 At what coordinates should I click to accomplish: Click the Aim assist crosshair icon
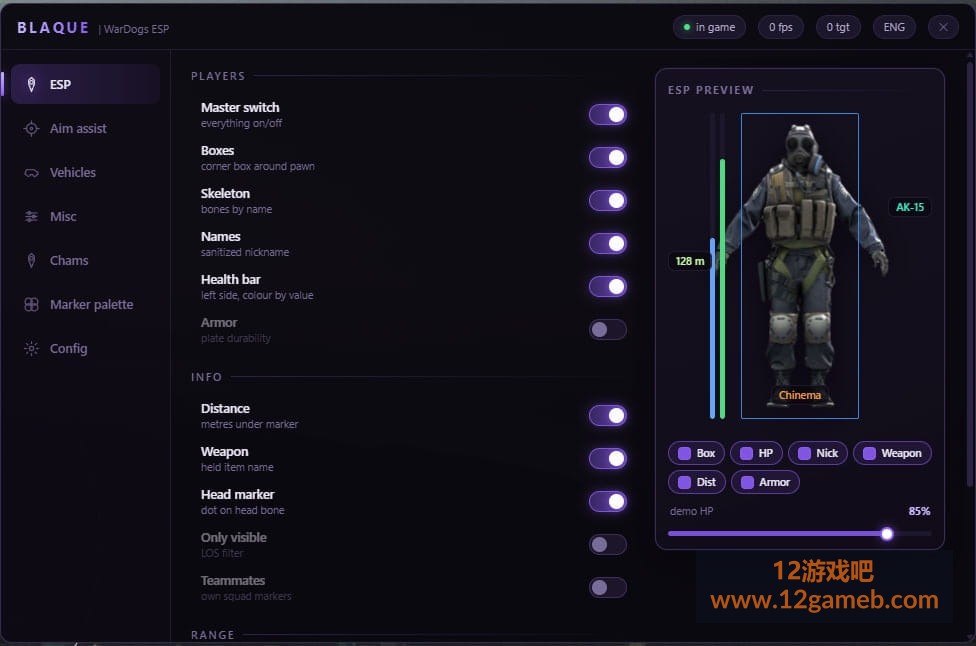(31, 128)
